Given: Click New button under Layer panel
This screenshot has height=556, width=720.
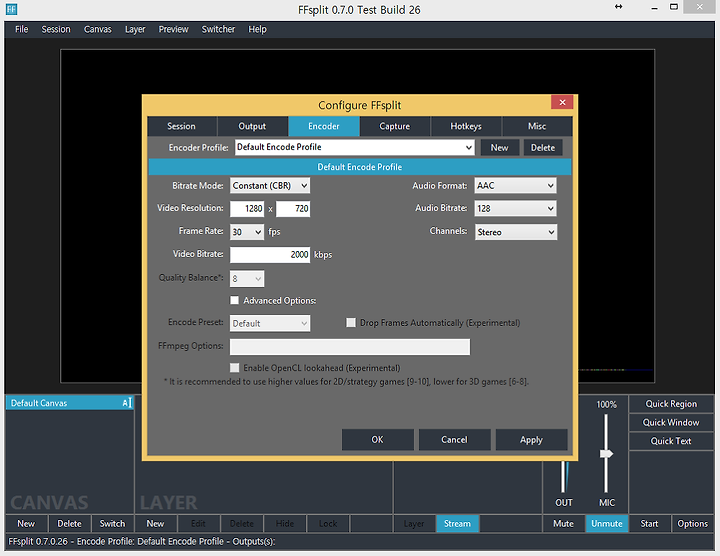Looking at the screenshot, I should [x=155, y=523].
